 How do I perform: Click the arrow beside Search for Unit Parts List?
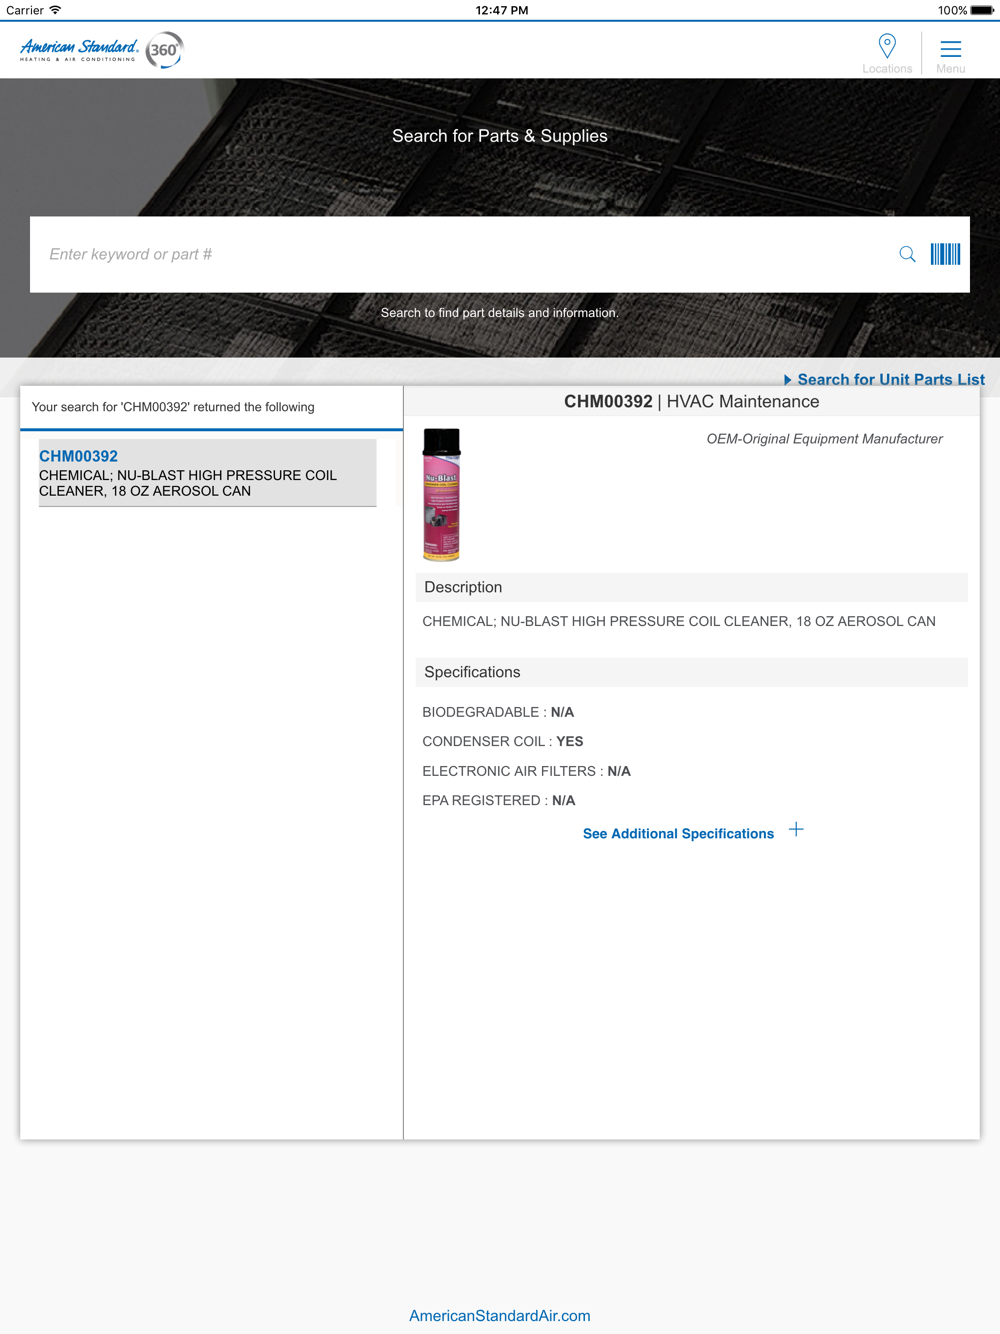coord(788,380)
